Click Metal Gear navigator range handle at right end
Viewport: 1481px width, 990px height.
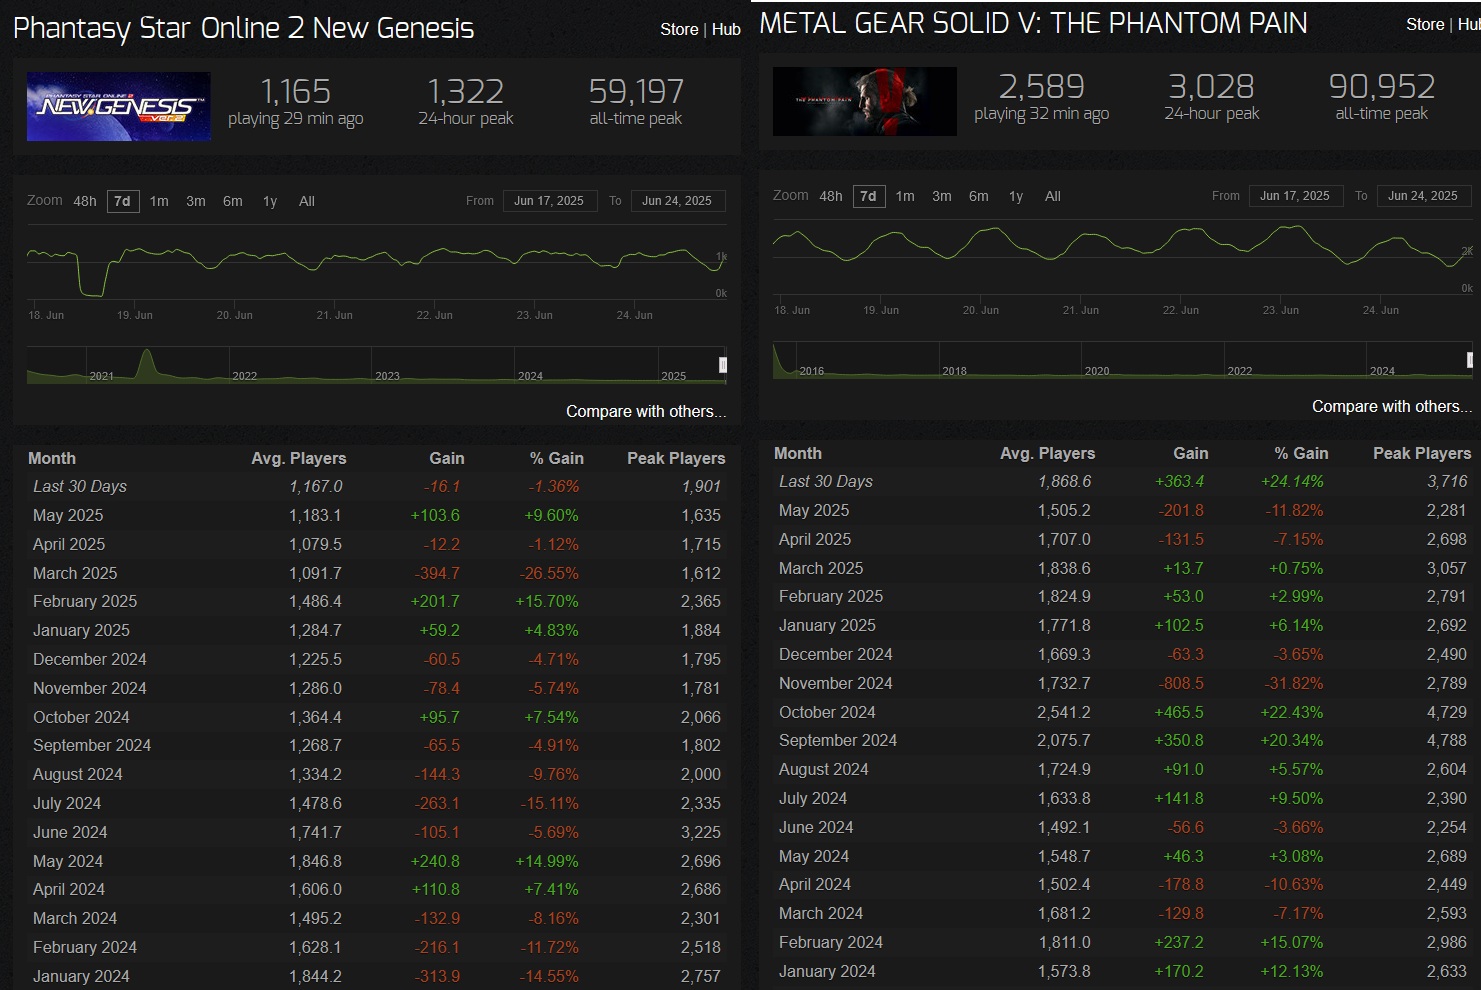coord(1469,360)
